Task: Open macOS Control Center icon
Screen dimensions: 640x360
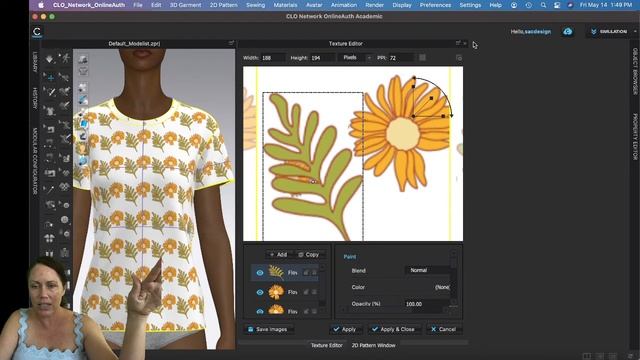Action: [x=557, y=5]
